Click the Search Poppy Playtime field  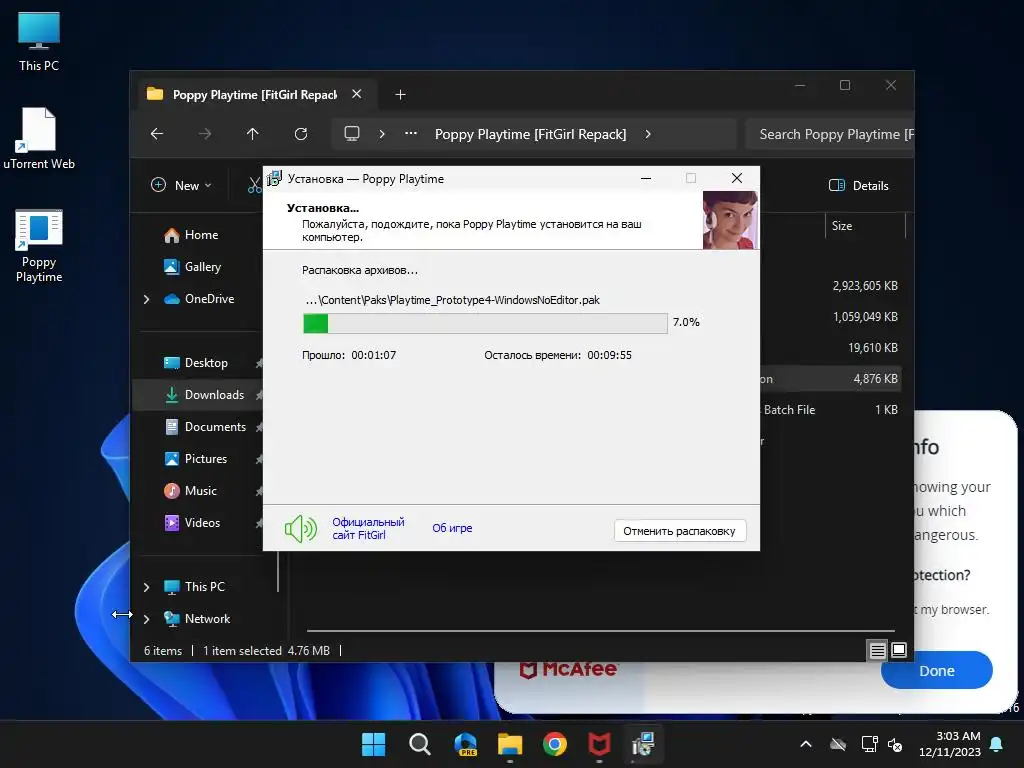tap(829, 134)
